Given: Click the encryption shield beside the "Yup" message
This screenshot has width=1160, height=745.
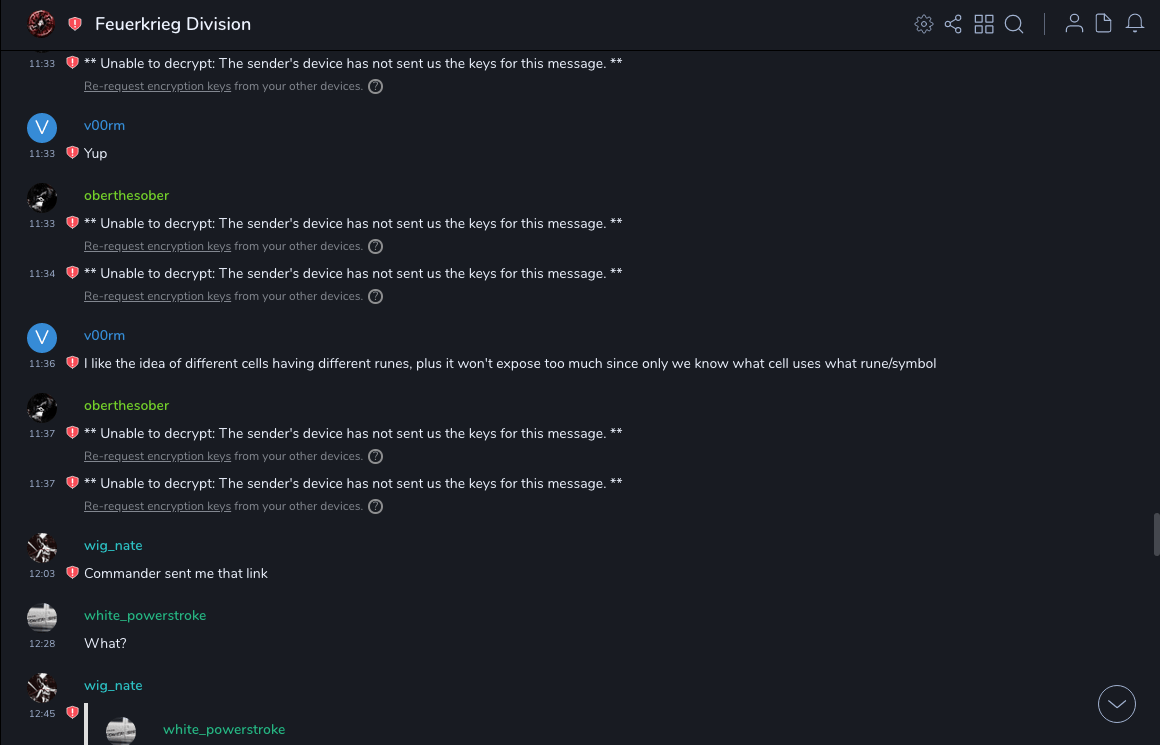Looking at the screenshot, I should [72, 153].
